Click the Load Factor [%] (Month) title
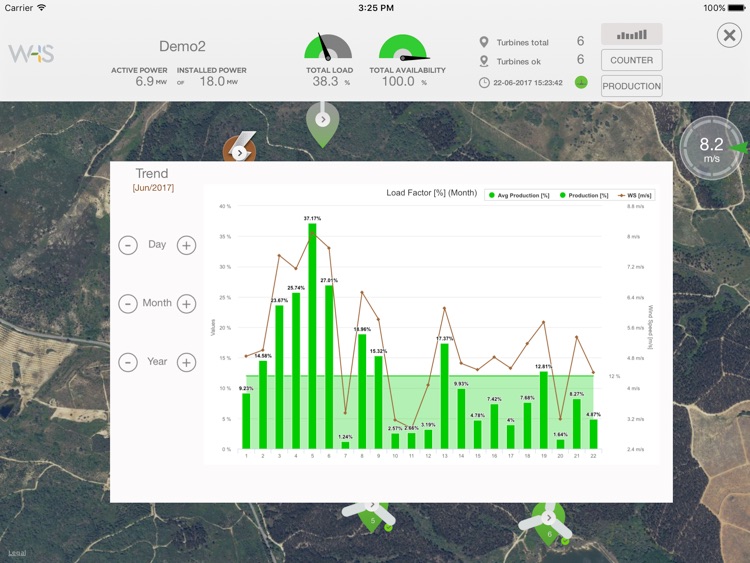 point(431,193)
